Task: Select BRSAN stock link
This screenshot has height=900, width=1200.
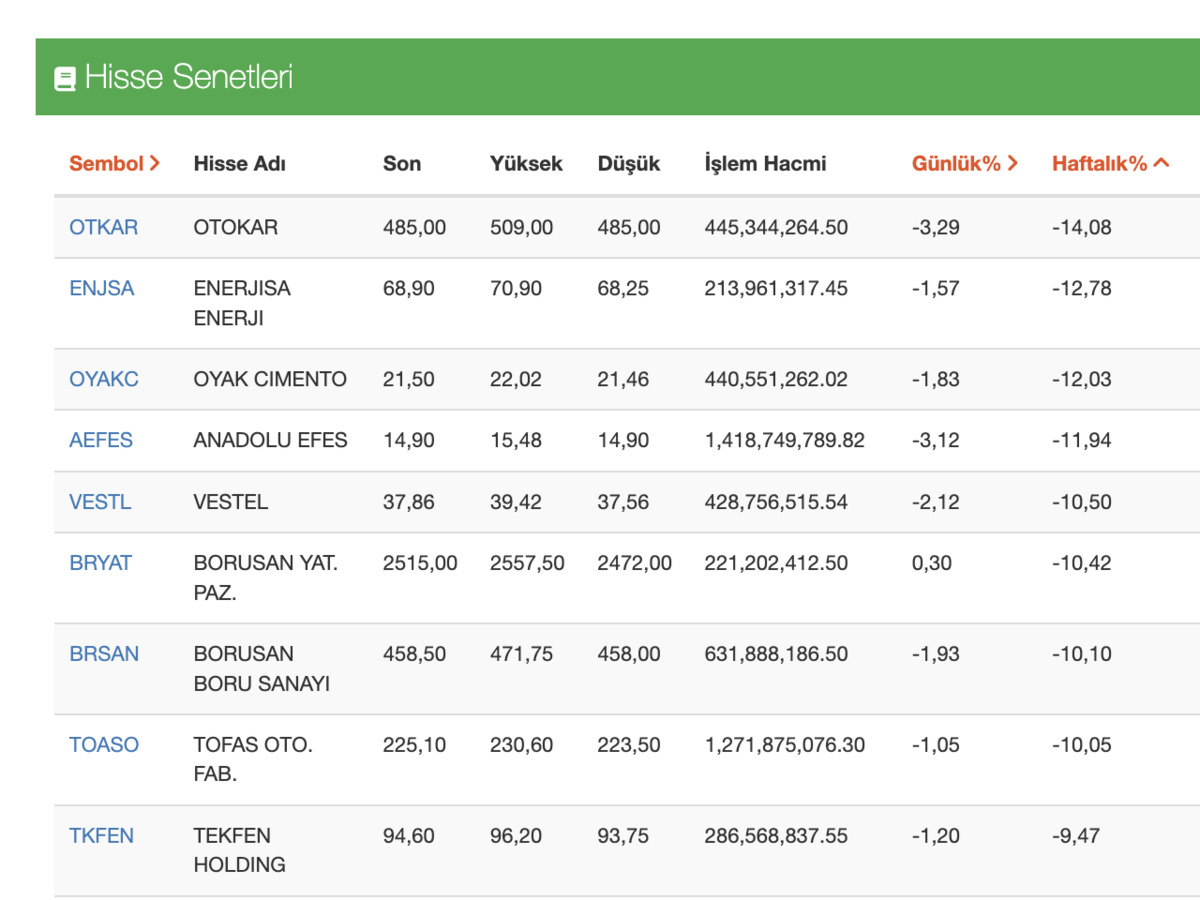Action: tap(104, 654)
